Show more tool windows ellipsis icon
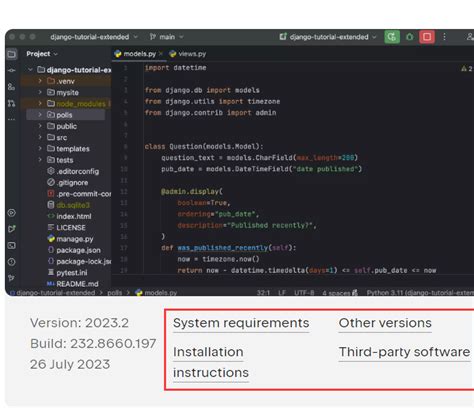474x408 pixels. pos(12,119)
